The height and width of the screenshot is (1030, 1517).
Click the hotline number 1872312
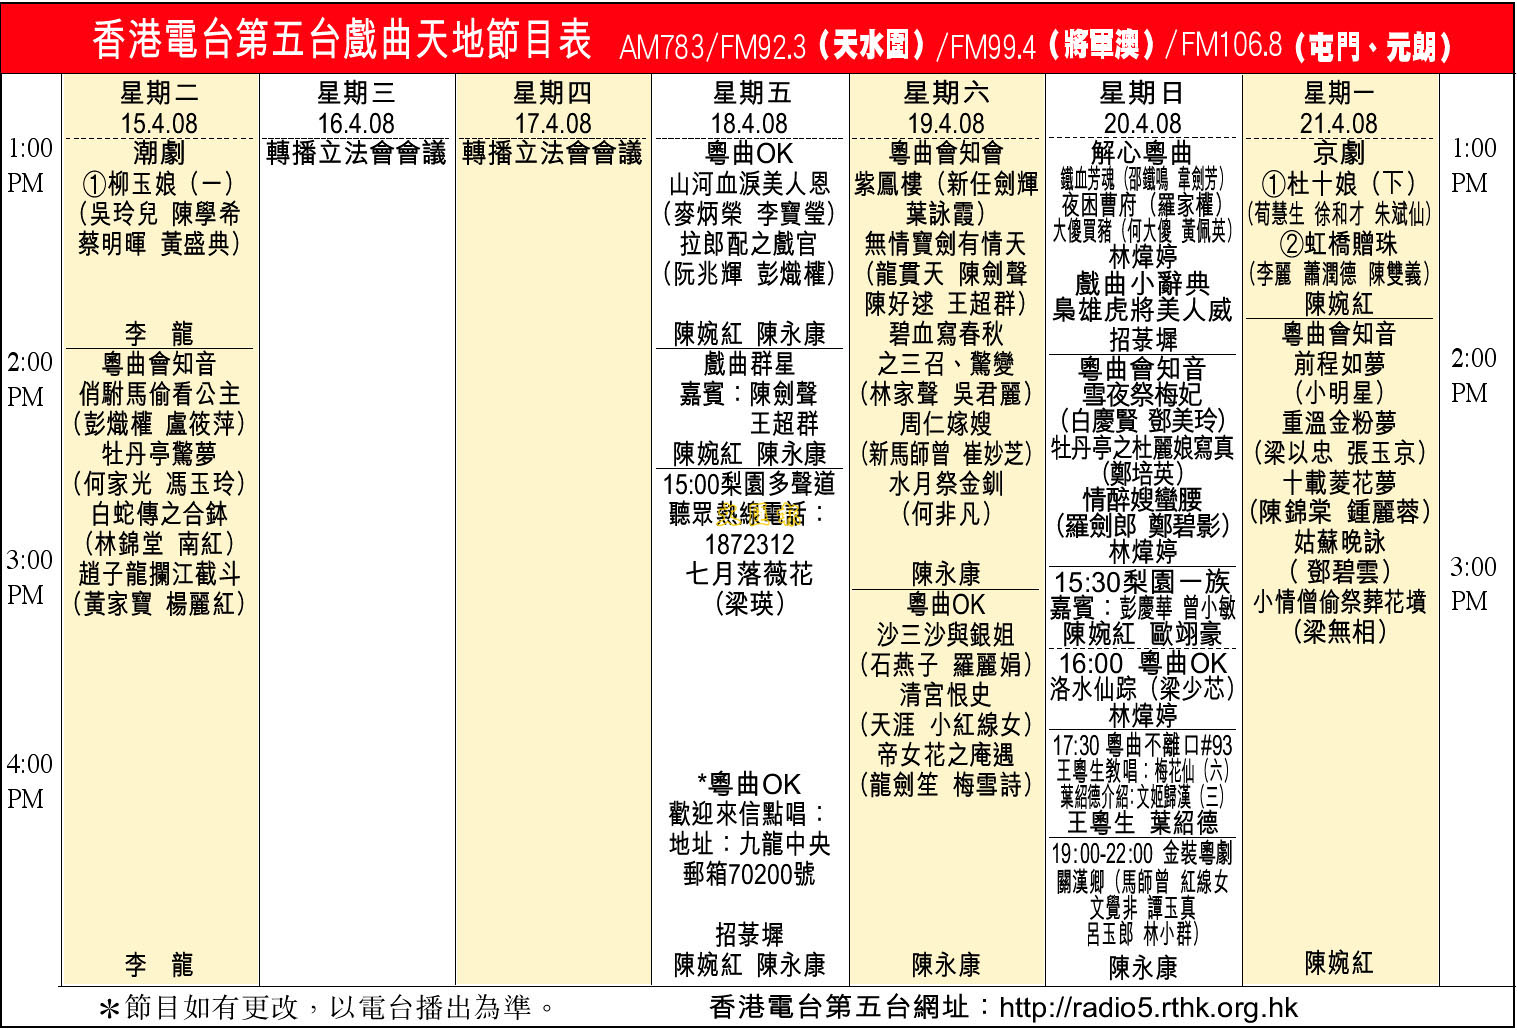click(x=749, y=545)
